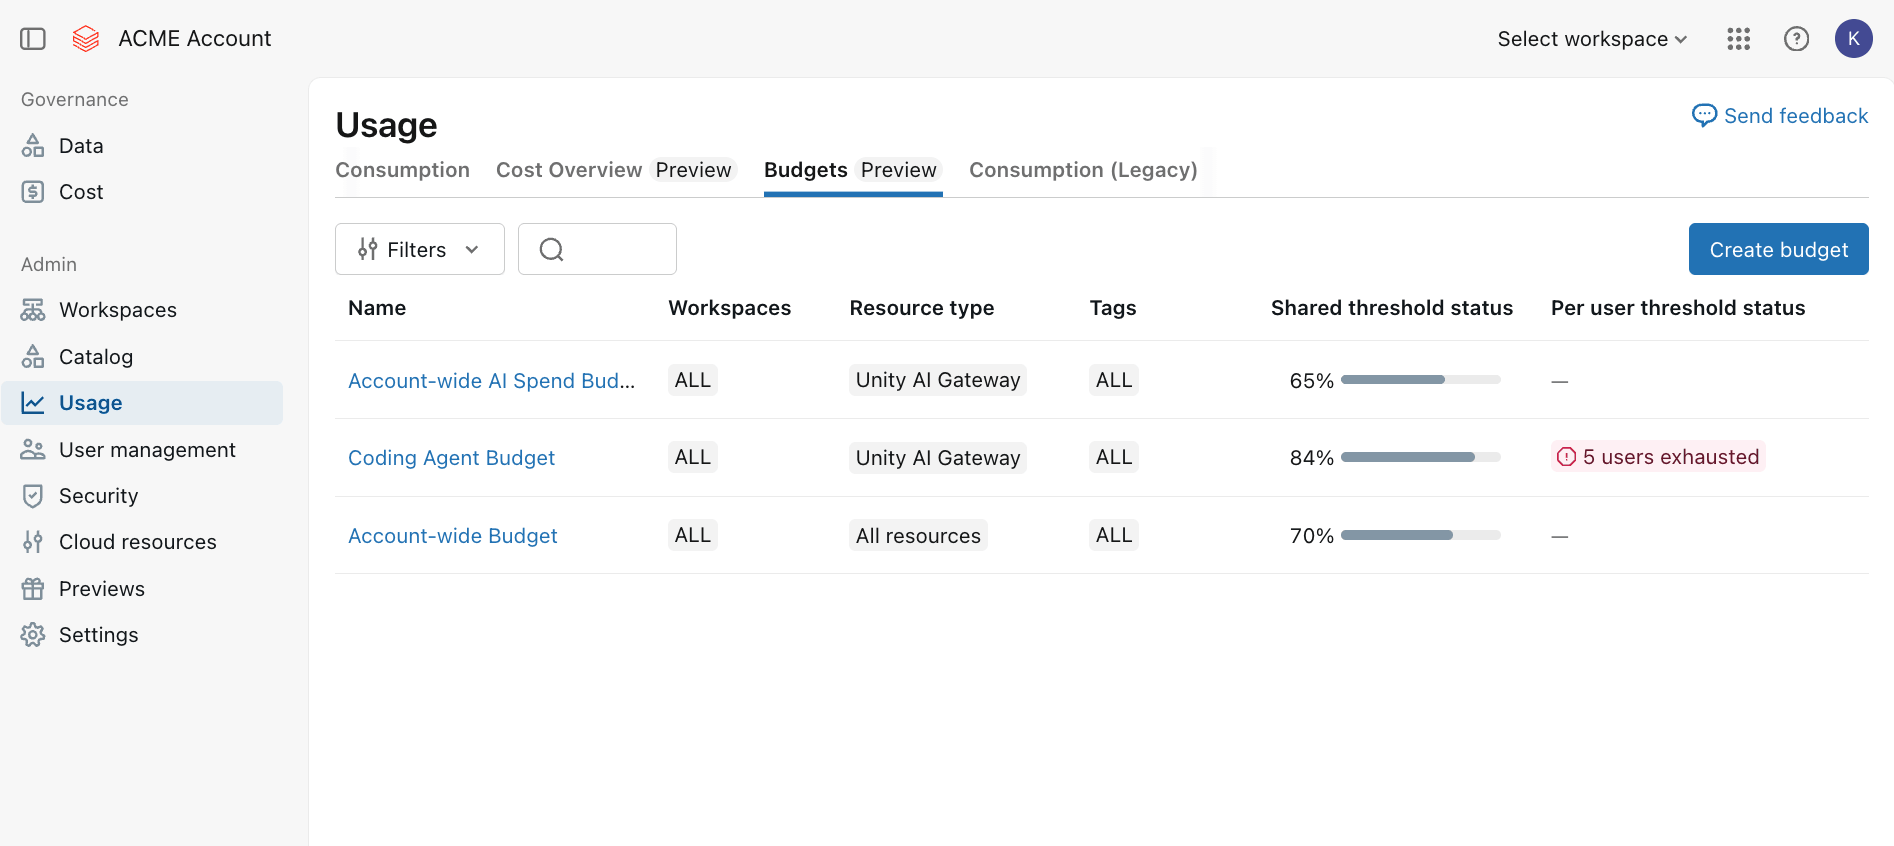Expand the Select workspace dropdown
1894x846 pixels.
(x=1592, y=39)
